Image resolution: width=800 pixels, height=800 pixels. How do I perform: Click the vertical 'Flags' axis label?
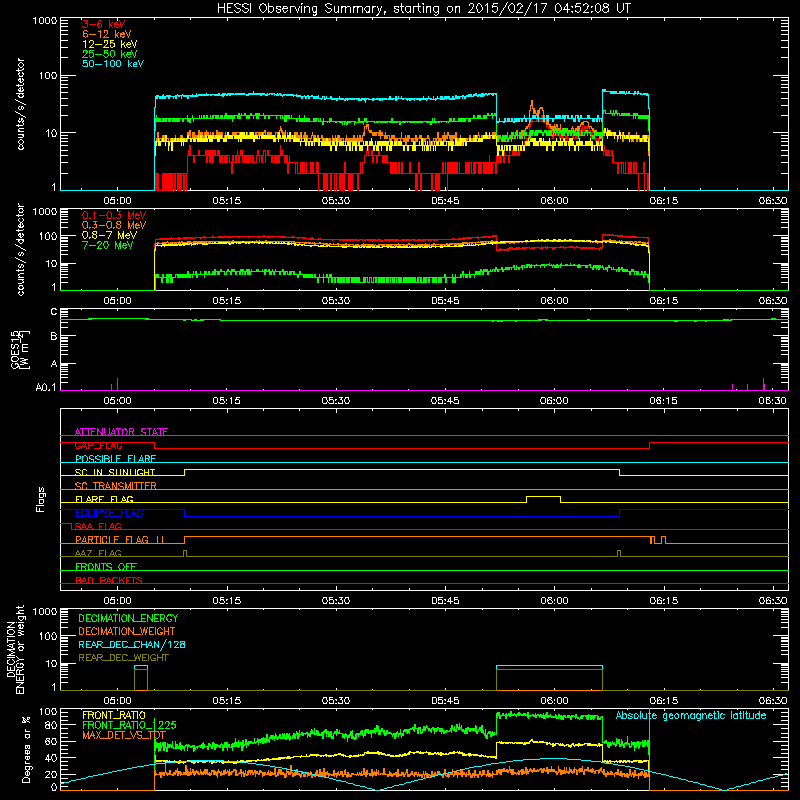click(41, 499)
